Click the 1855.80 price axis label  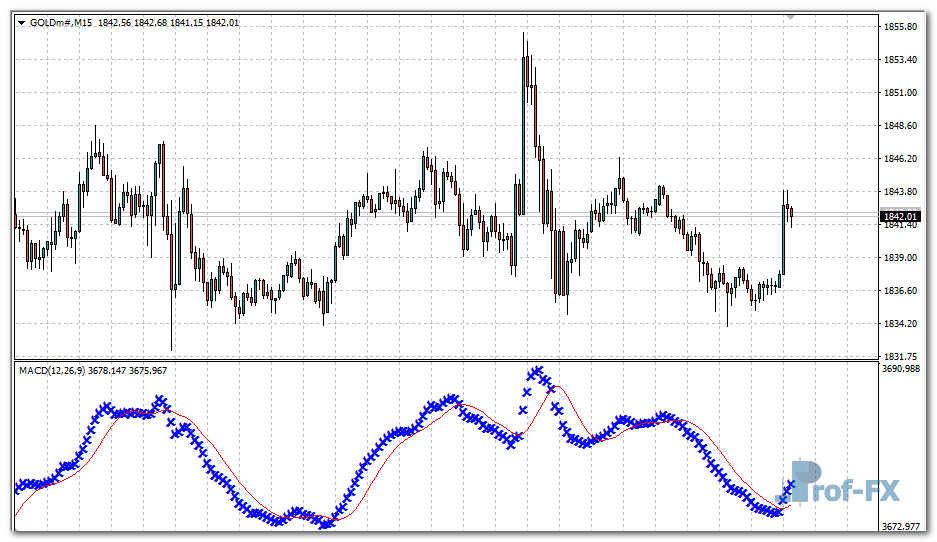tap(901, 27)
